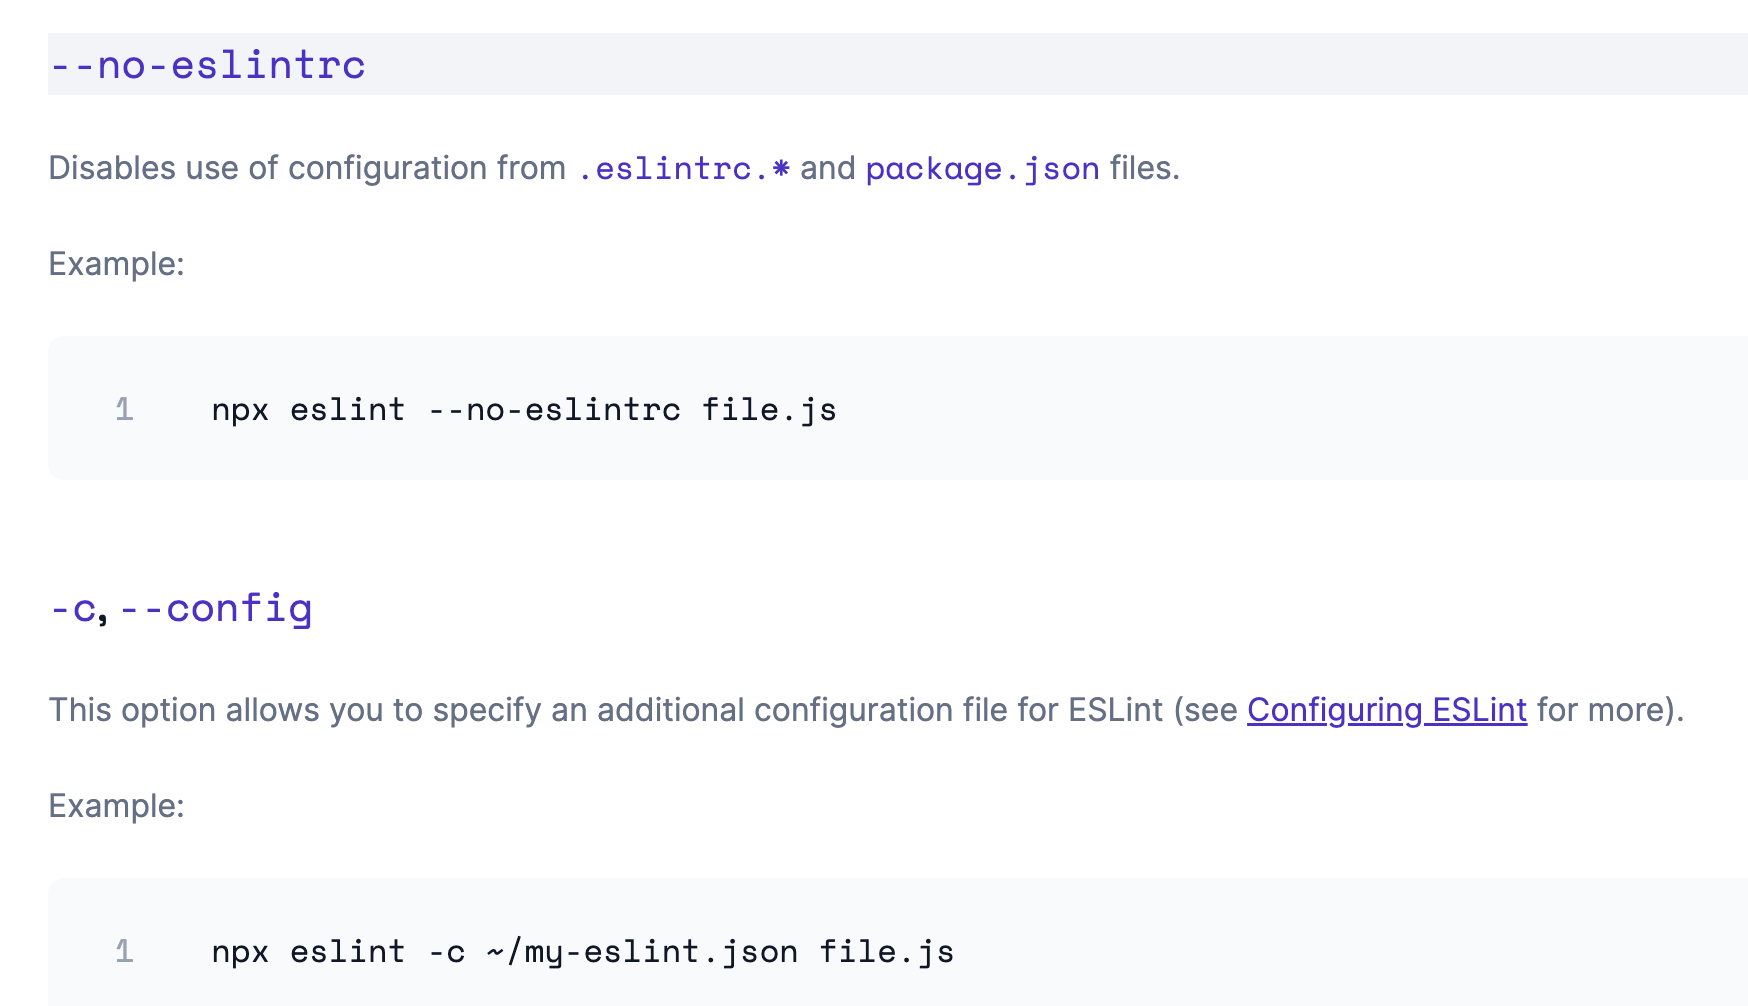1748x1006 pixels.
Task: Click the -c option heading
Action: pos(73,609)
